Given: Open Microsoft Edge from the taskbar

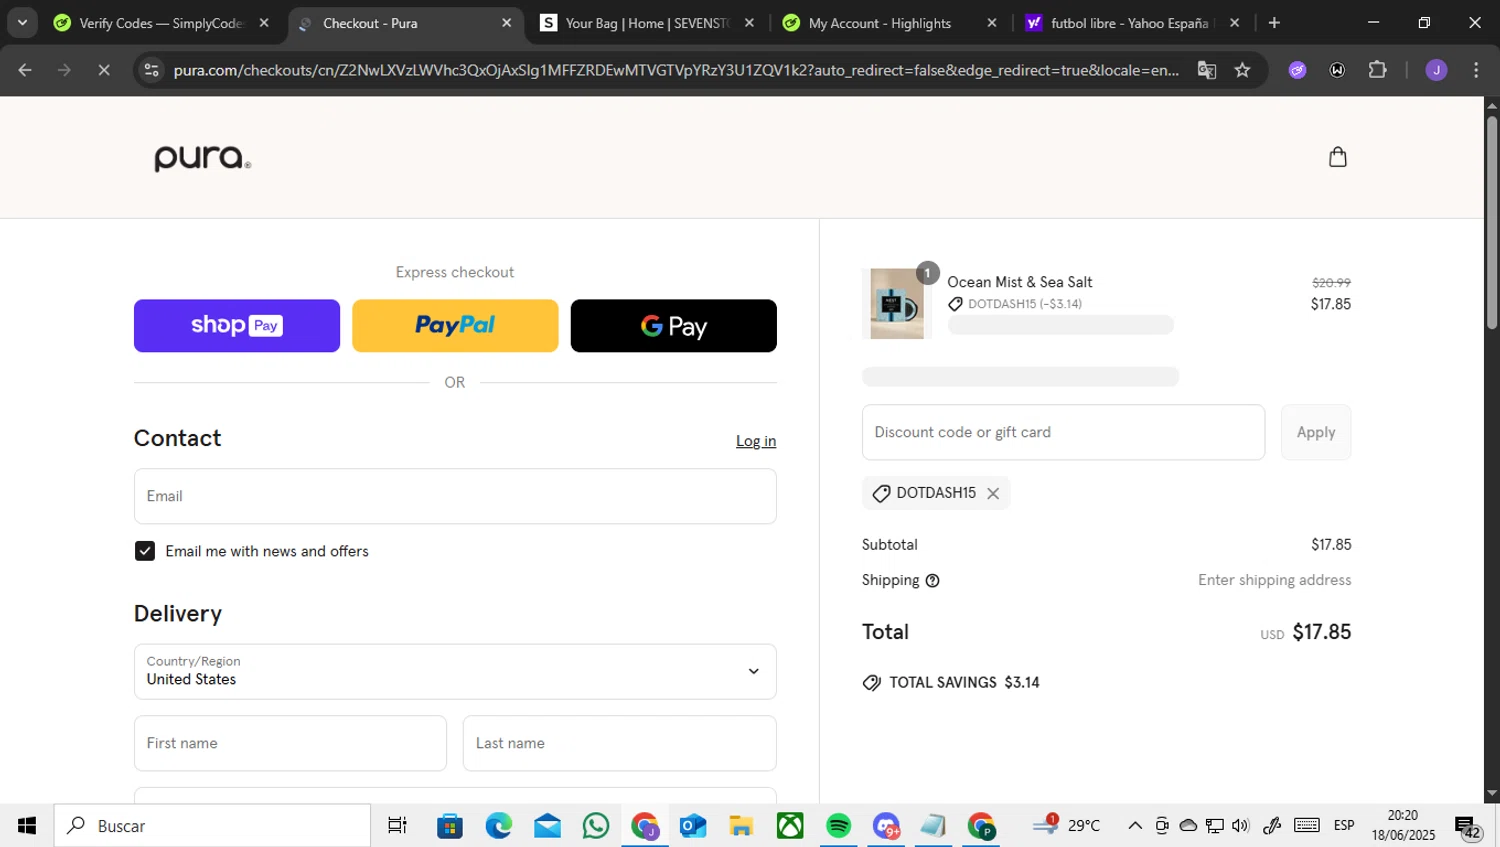Looking at the screenshot, I should click(499, 826).
